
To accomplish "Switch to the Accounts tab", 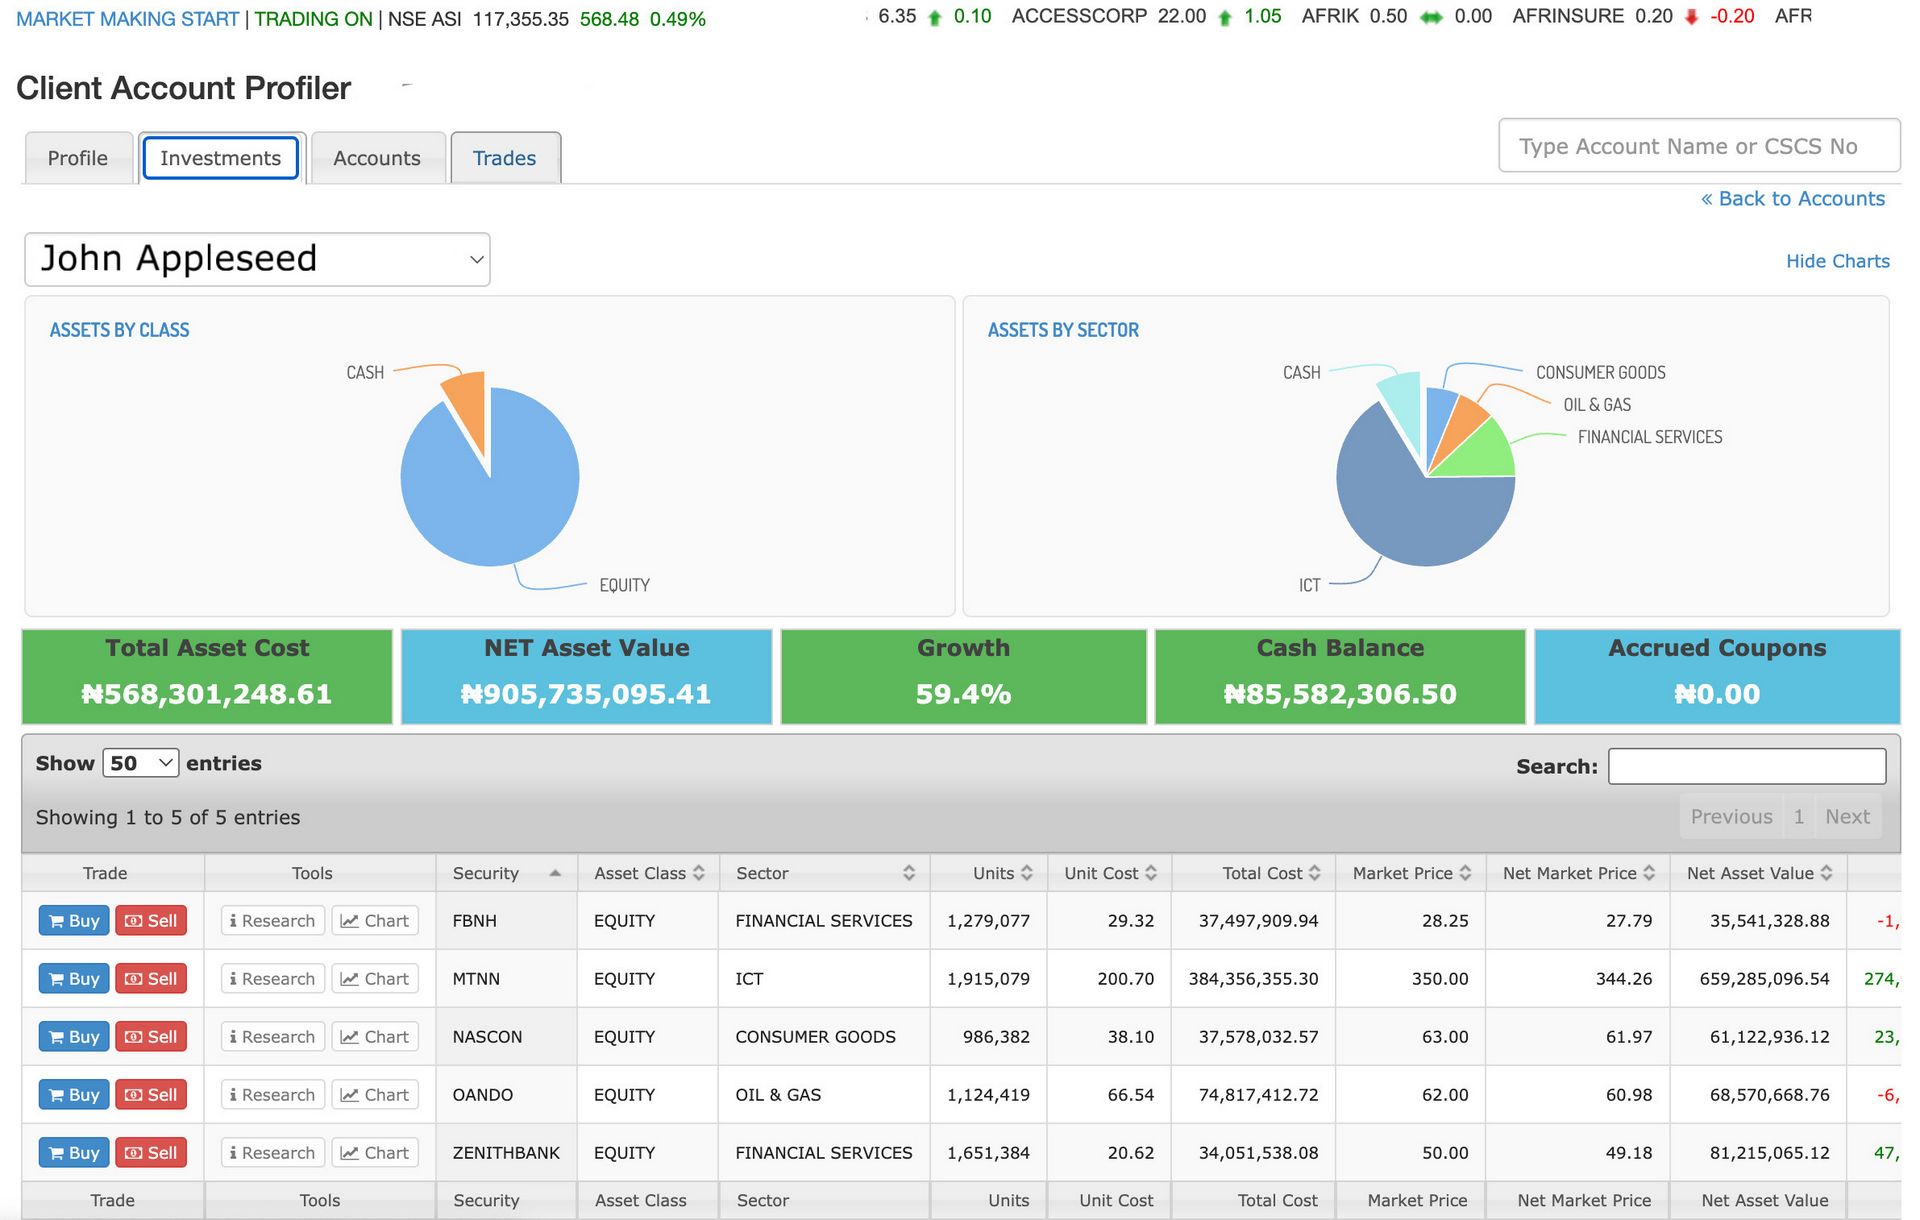I will (377, 158).
